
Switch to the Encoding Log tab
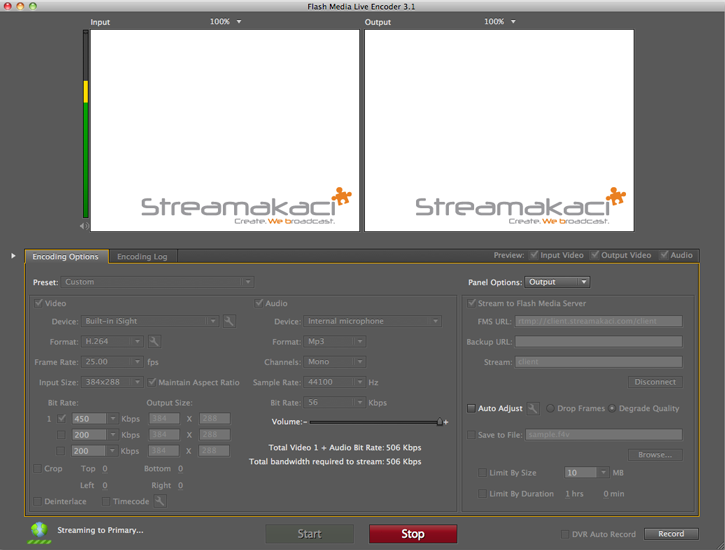142,257
